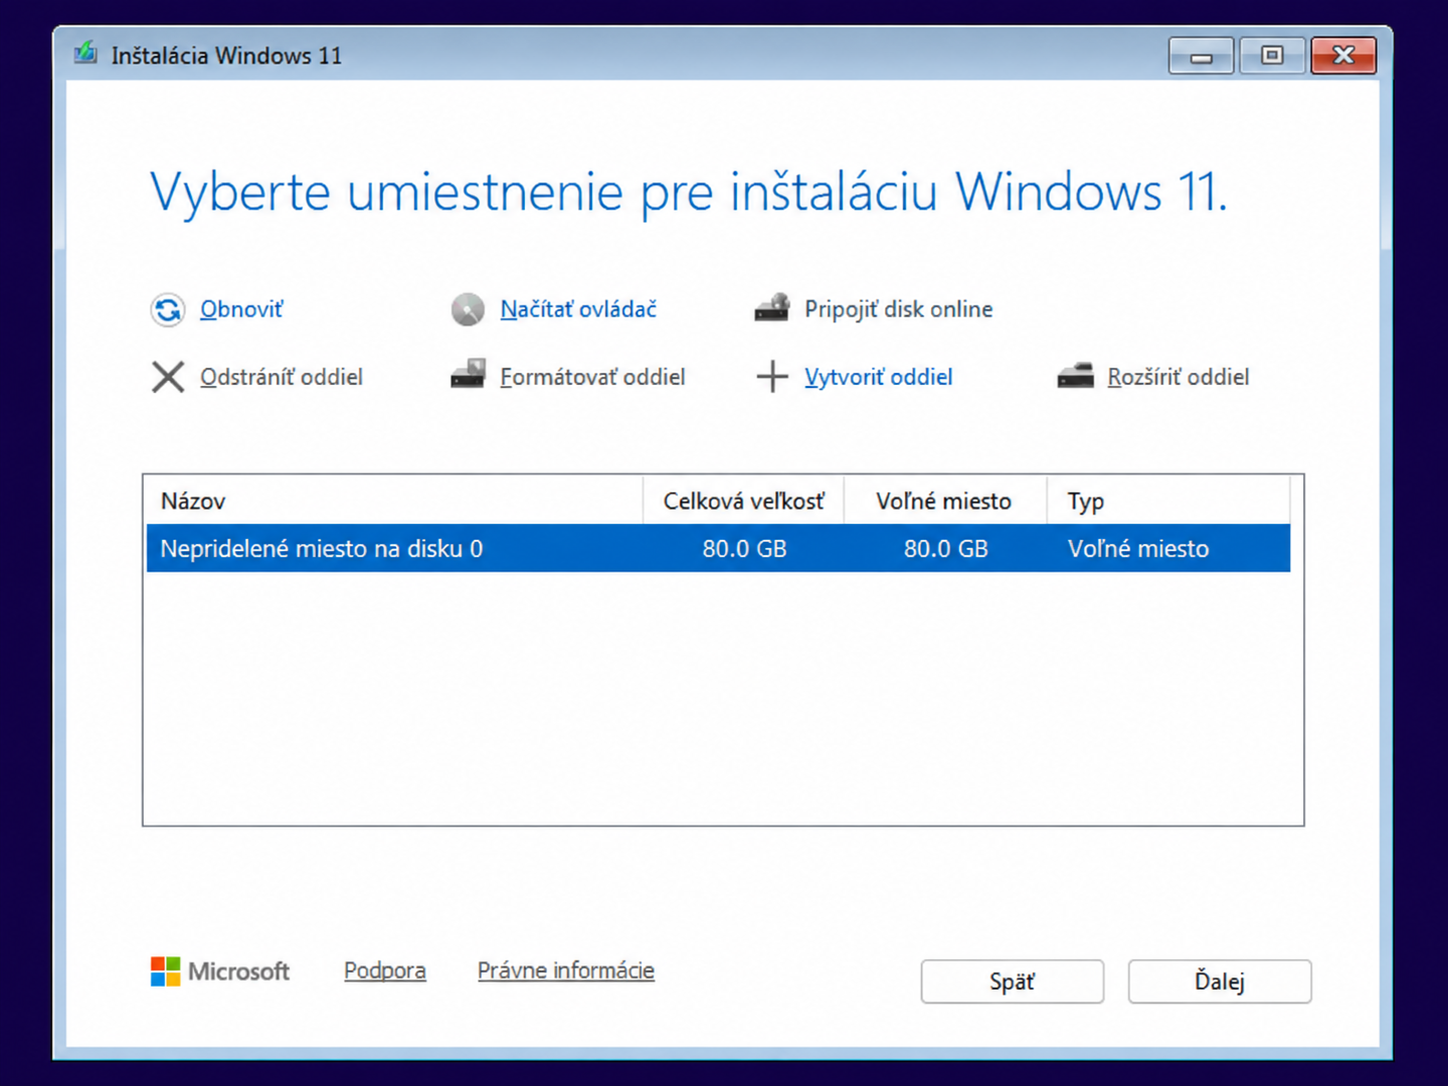Open the Vytvoriť oddiel link
1448x1086 pixels.
878,377
